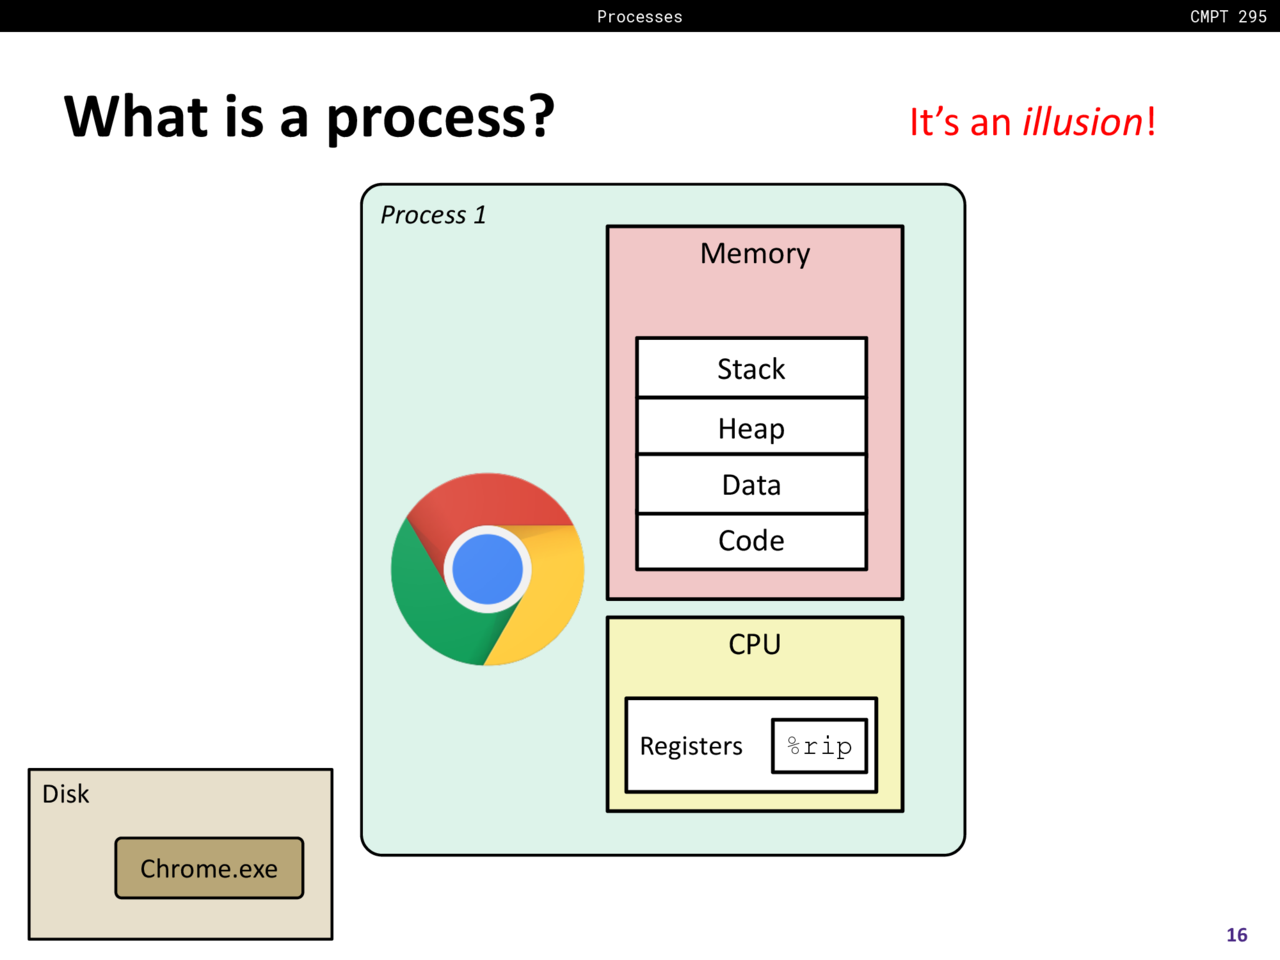The height and width of the screenshot is (960, 1280).
Task: Click the Code memory segment box
Action: click(751, 541)
